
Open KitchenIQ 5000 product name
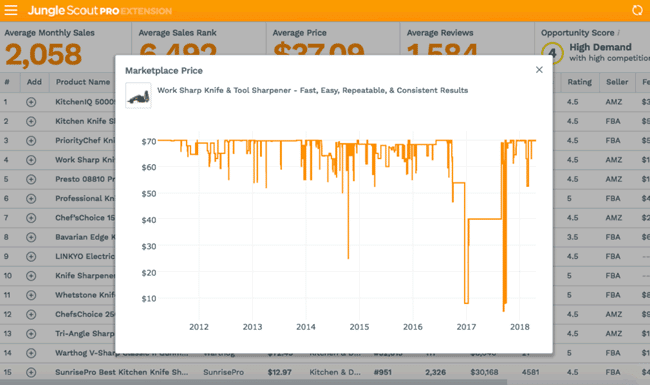point(85,102)
